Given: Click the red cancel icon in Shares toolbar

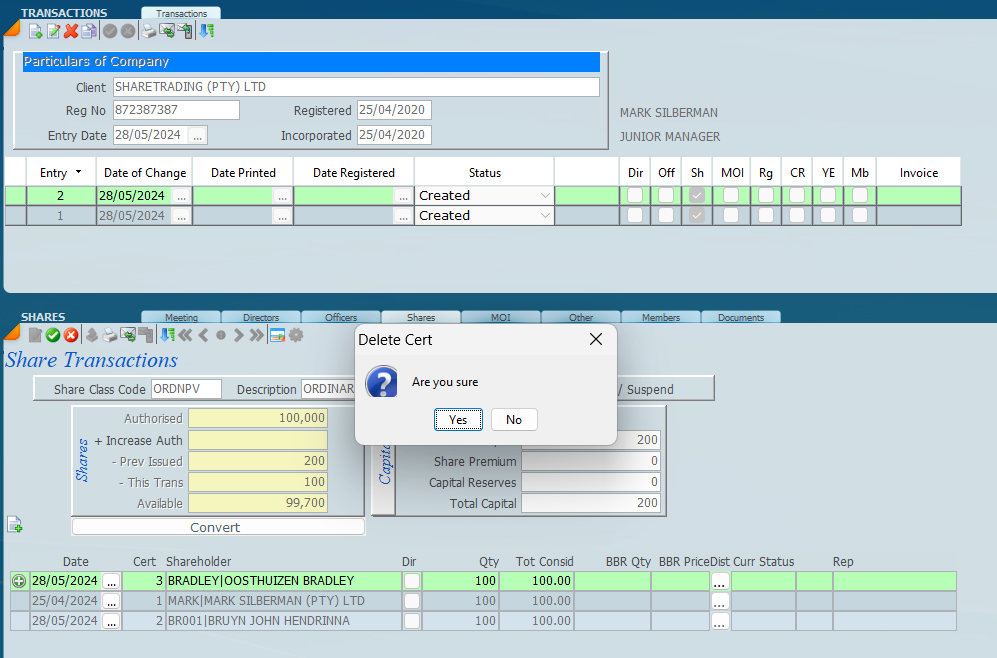Looking at the screenshot, I should (x=71, y=335).
